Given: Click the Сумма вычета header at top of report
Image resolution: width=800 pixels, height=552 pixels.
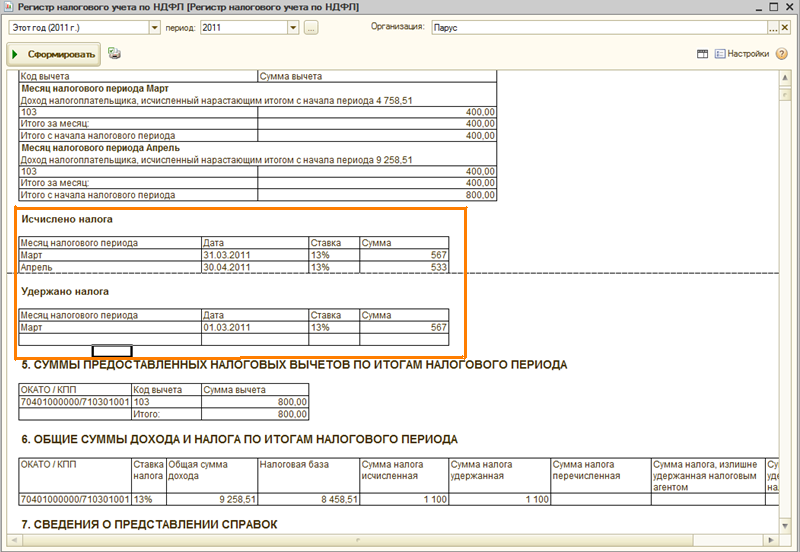Looking at the screenshot, I should [x=377, y=77].
